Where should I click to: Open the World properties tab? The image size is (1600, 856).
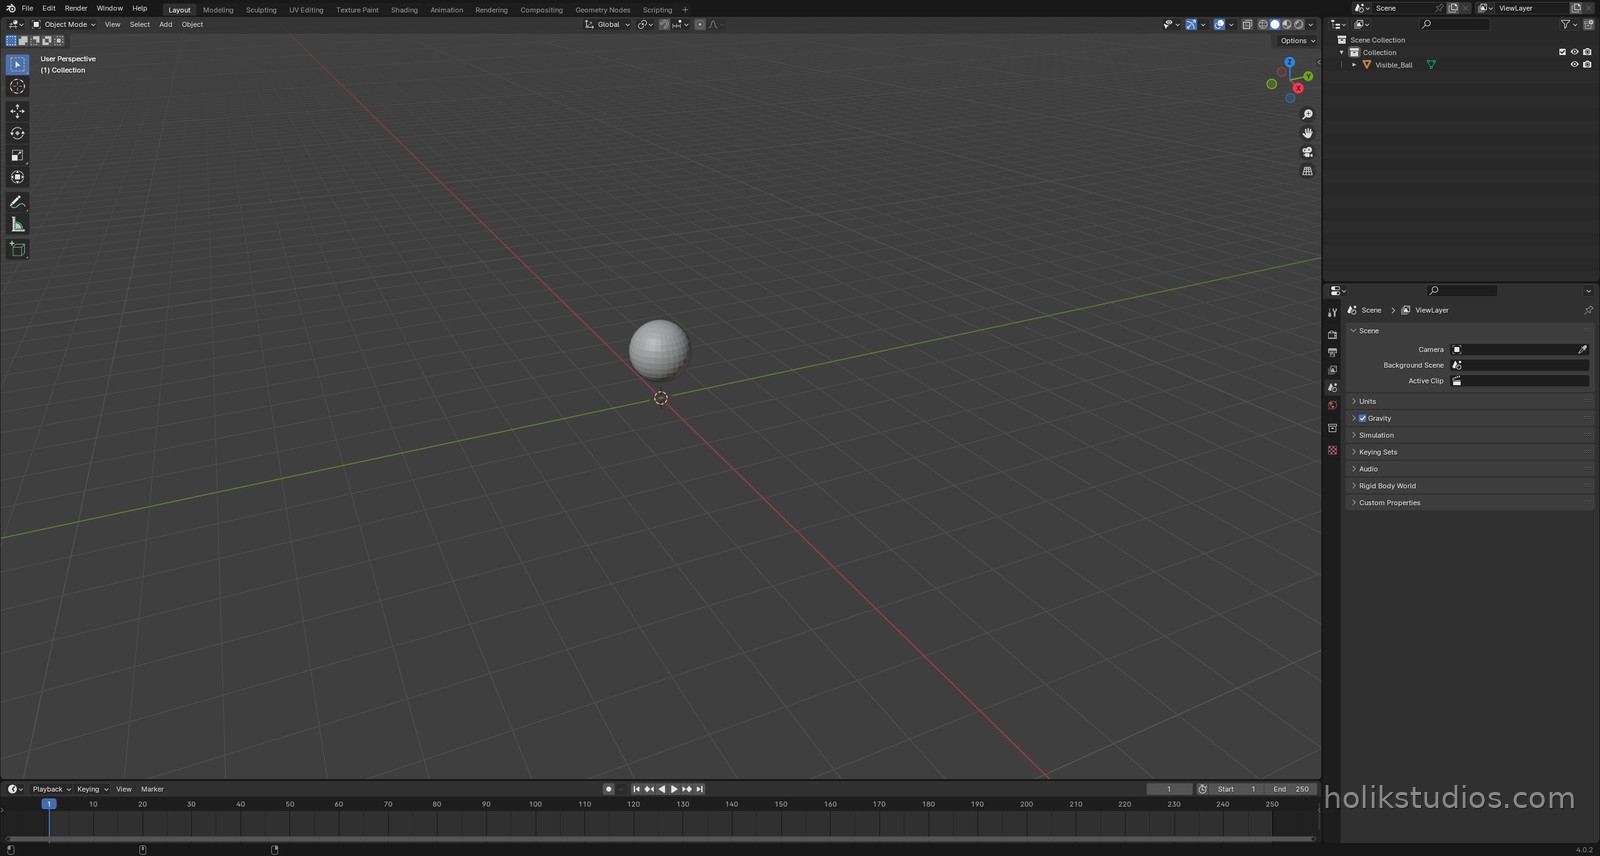pos(1332,405)
